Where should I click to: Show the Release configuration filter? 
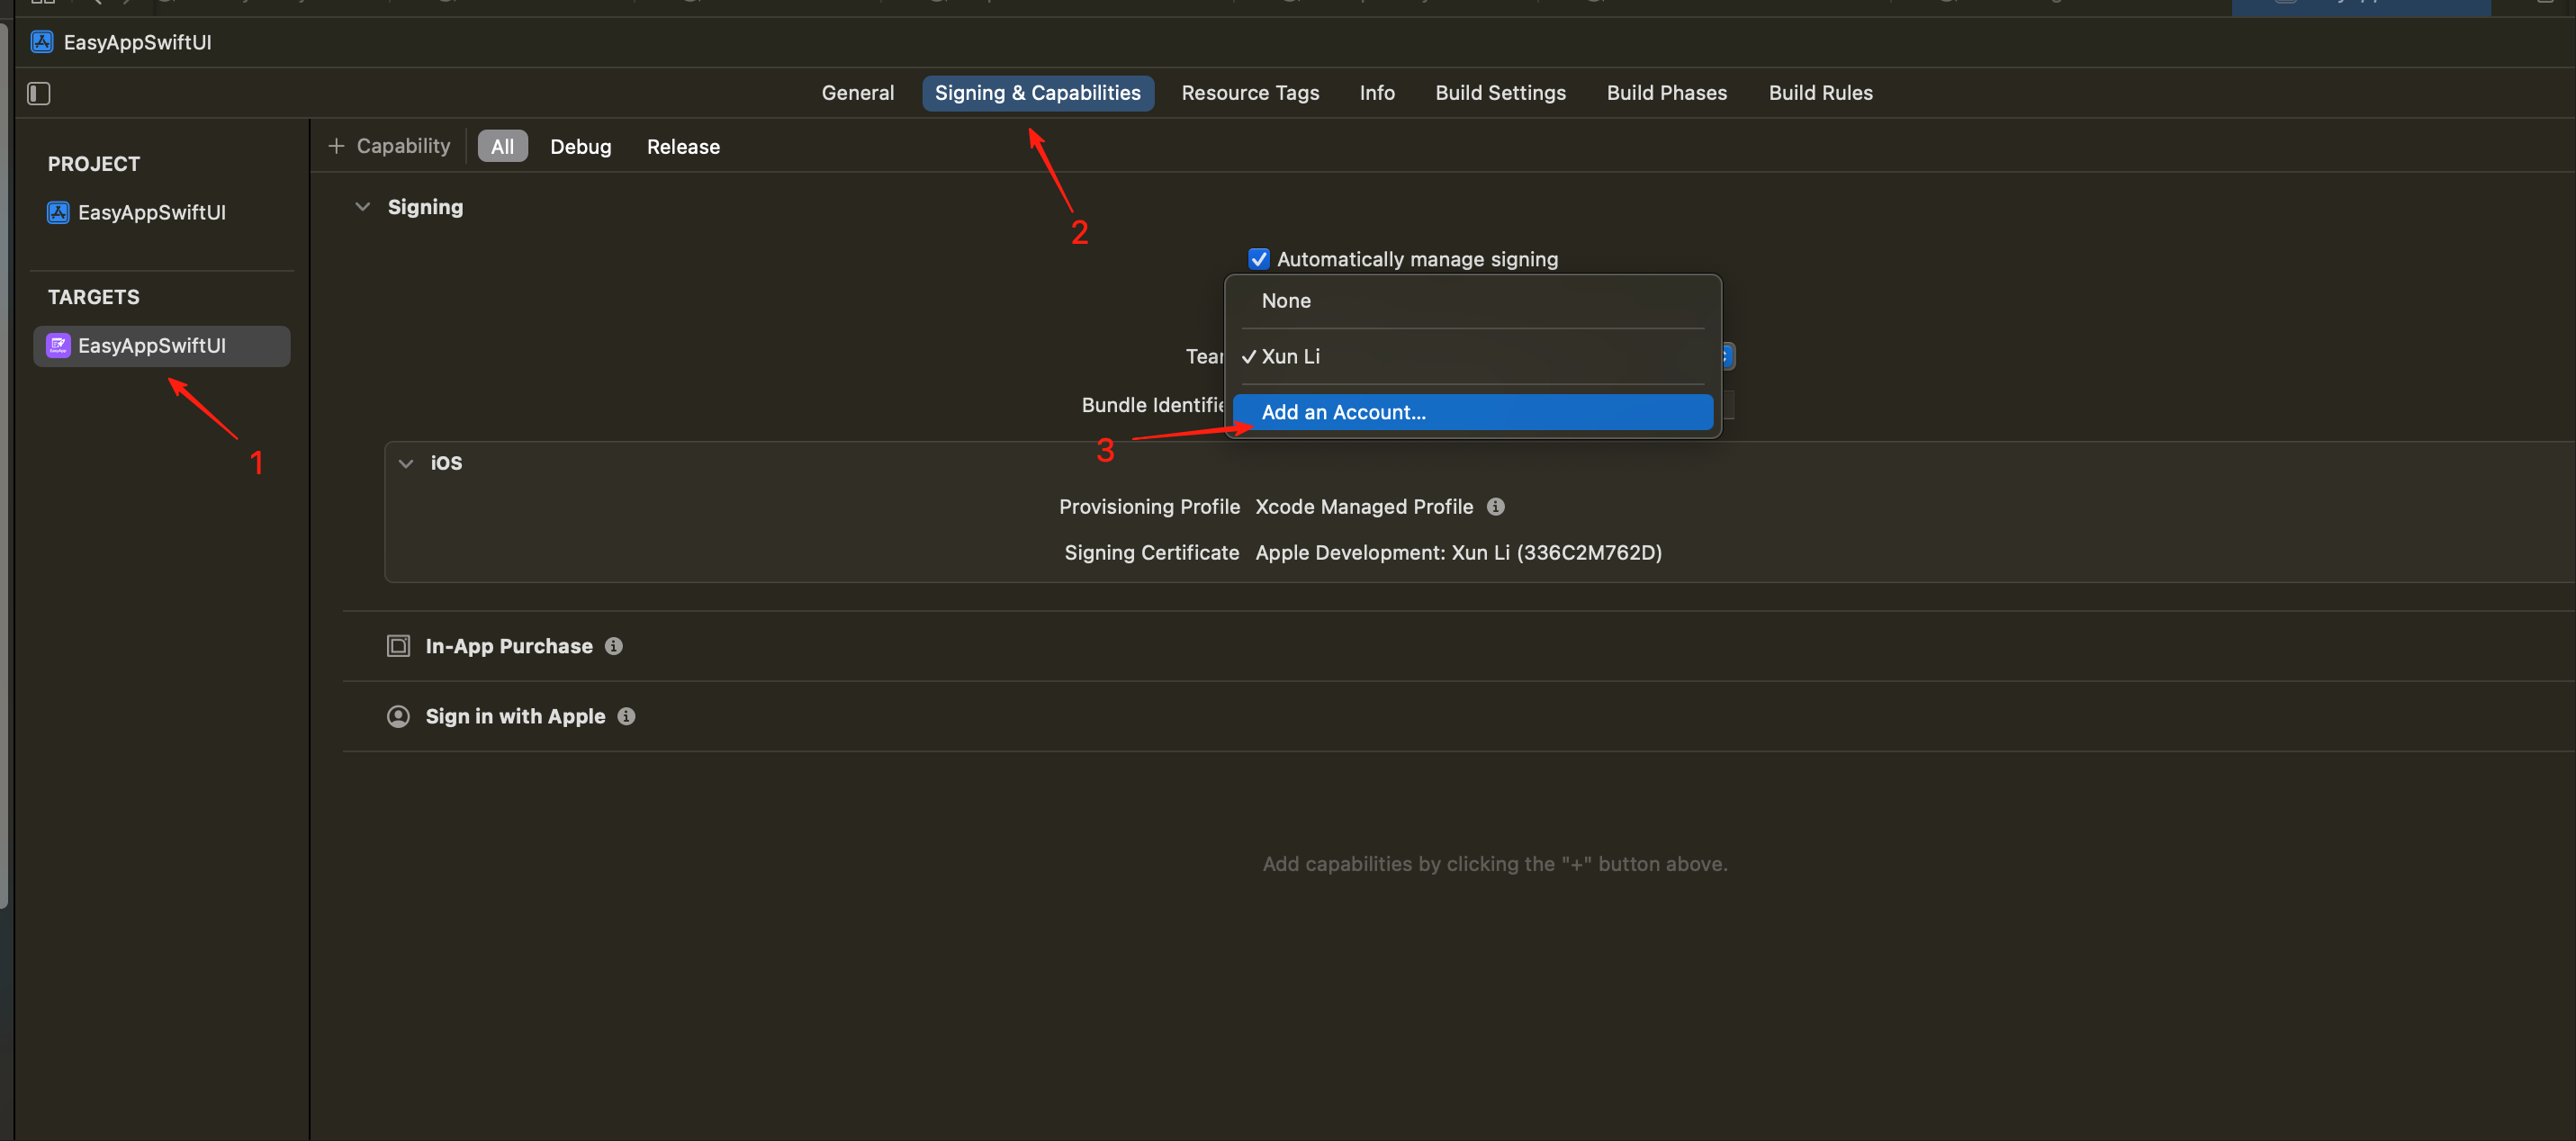tap(682, 146)
